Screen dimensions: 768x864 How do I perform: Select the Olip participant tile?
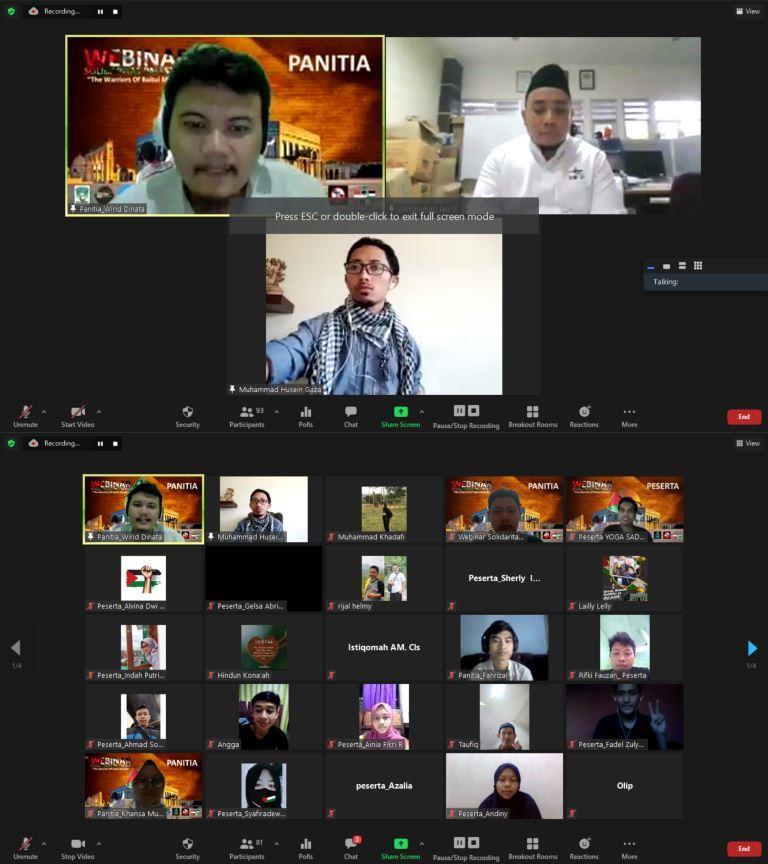point(625,786)
